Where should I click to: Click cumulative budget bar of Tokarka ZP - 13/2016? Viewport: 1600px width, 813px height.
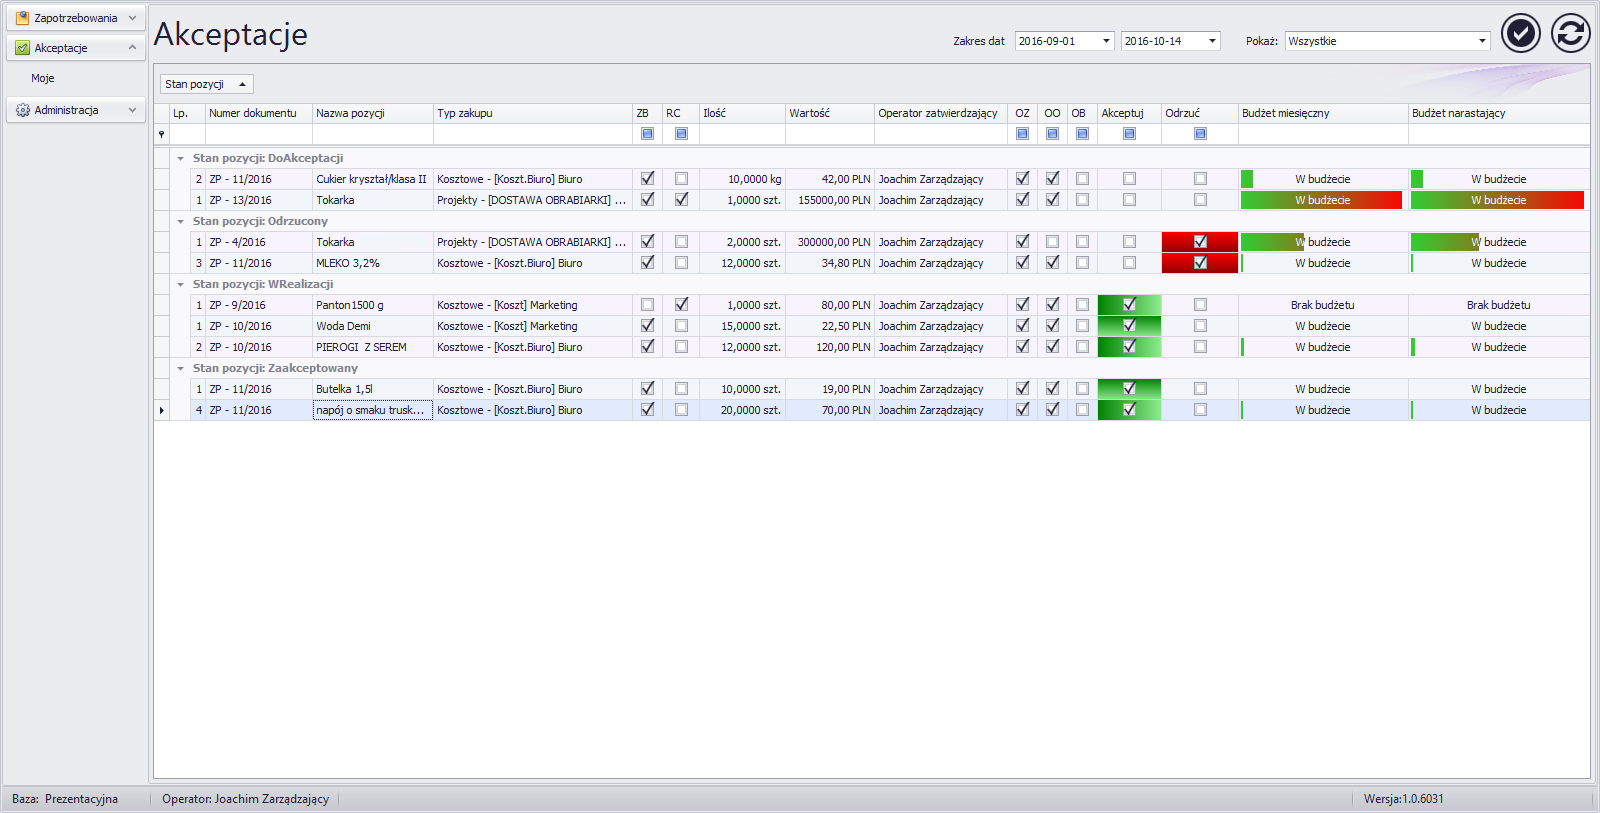(1498, 200)
